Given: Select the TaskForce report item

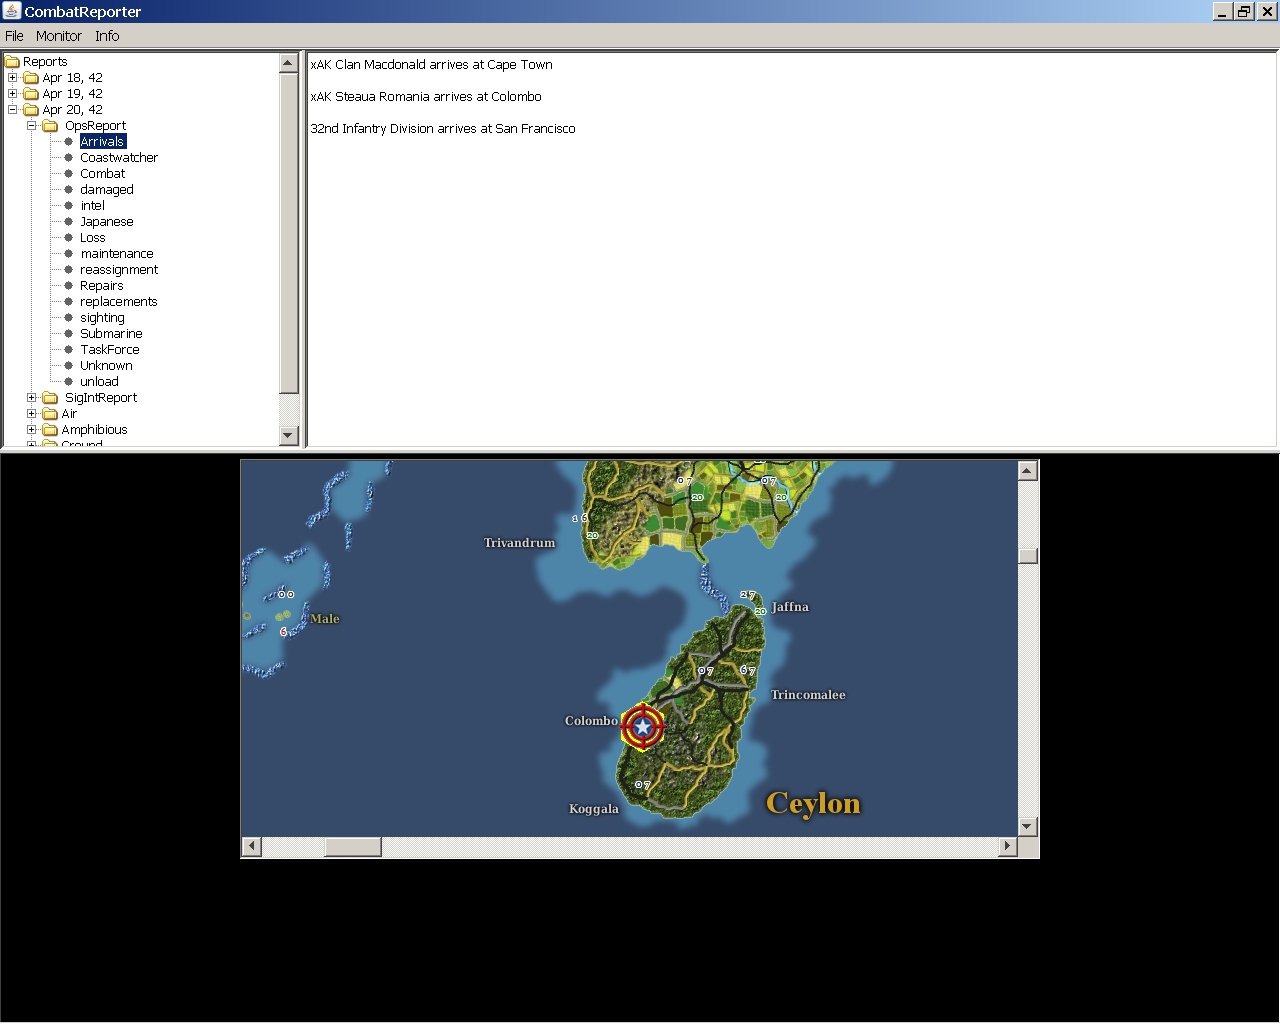Looking at the screenshot, I should 110,350.
